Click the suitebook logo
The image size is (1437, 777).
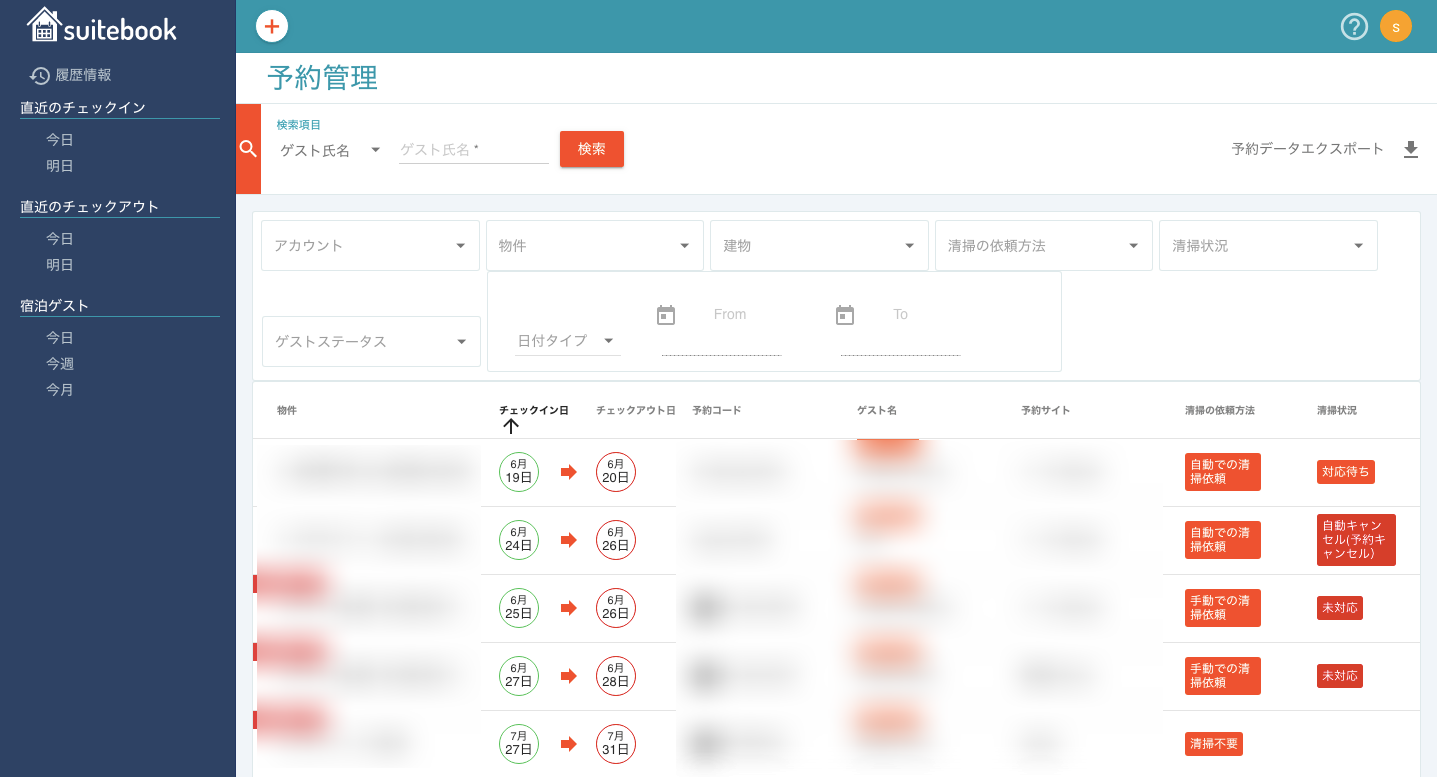click(x=102, y=25)
